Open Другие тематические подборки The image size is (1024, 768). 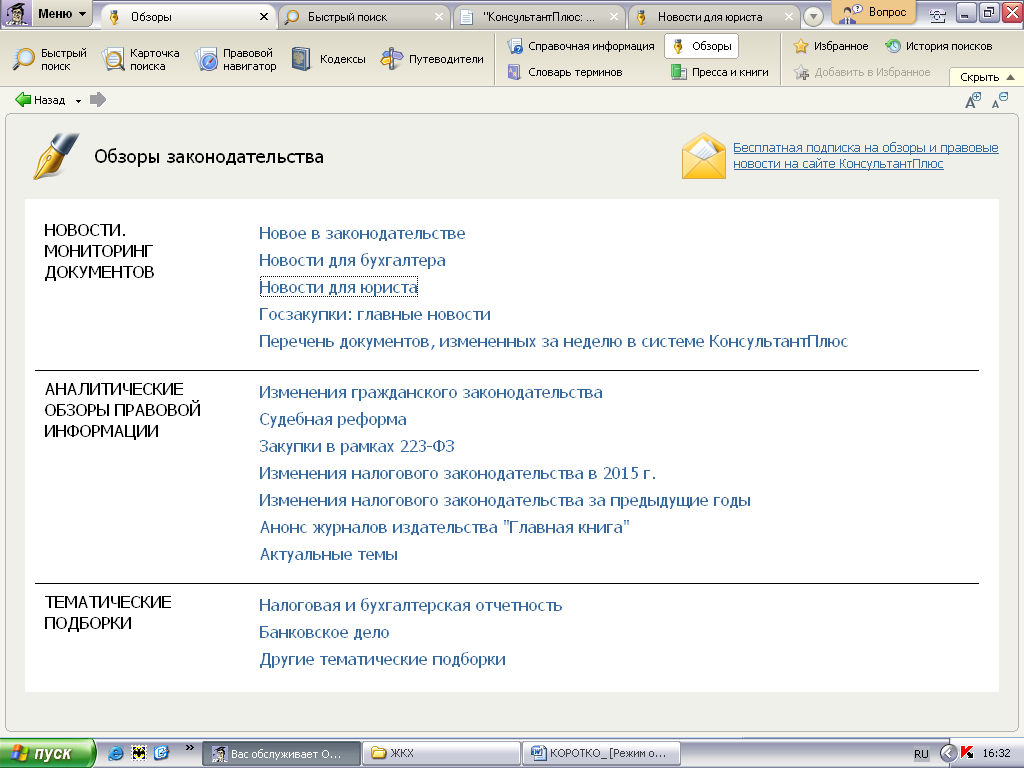click(x=382, y=660)
